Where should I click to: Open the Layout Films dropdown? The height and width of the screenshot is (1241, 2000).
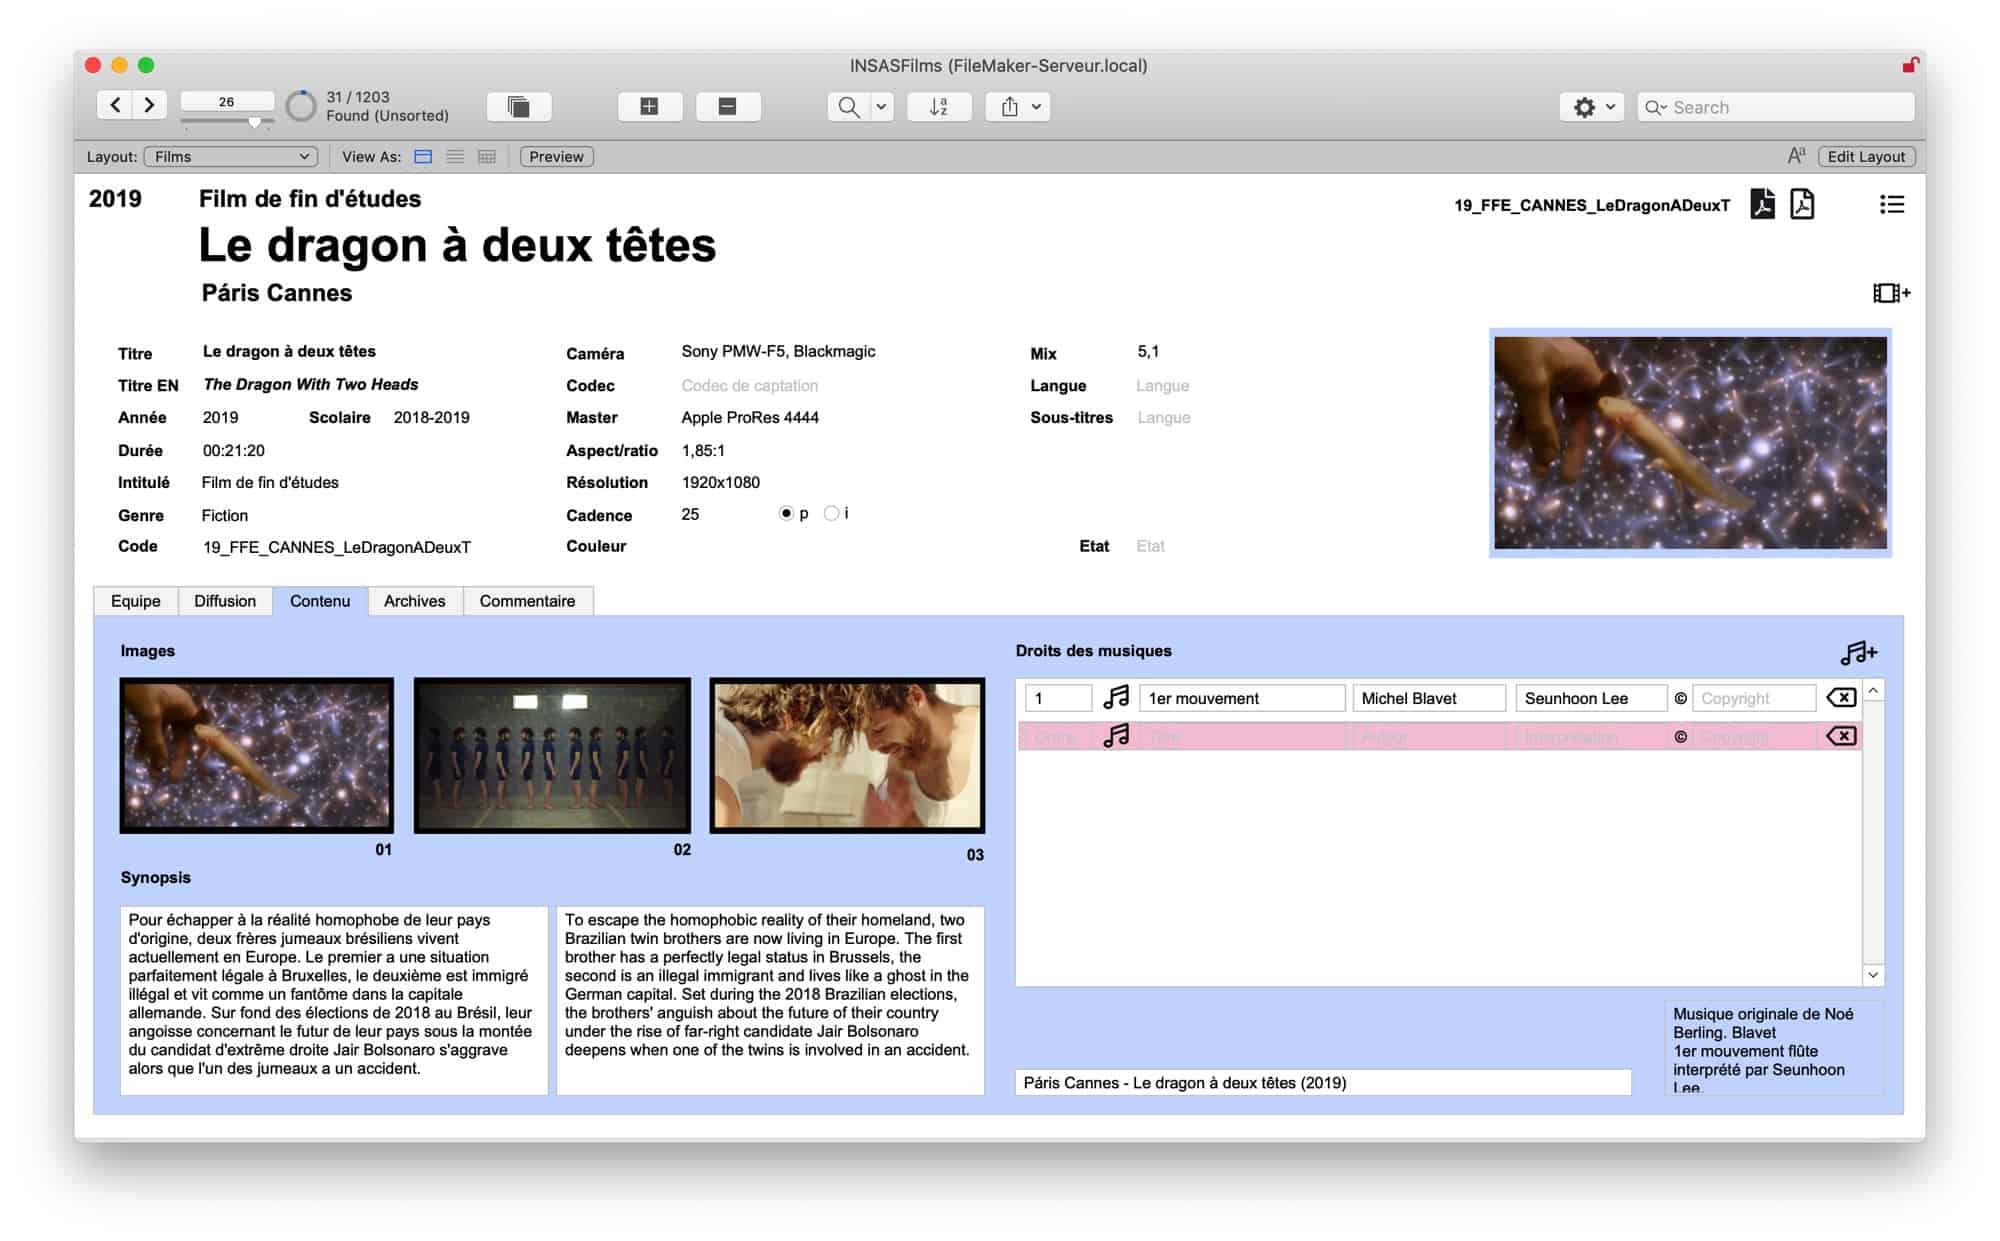231,157
